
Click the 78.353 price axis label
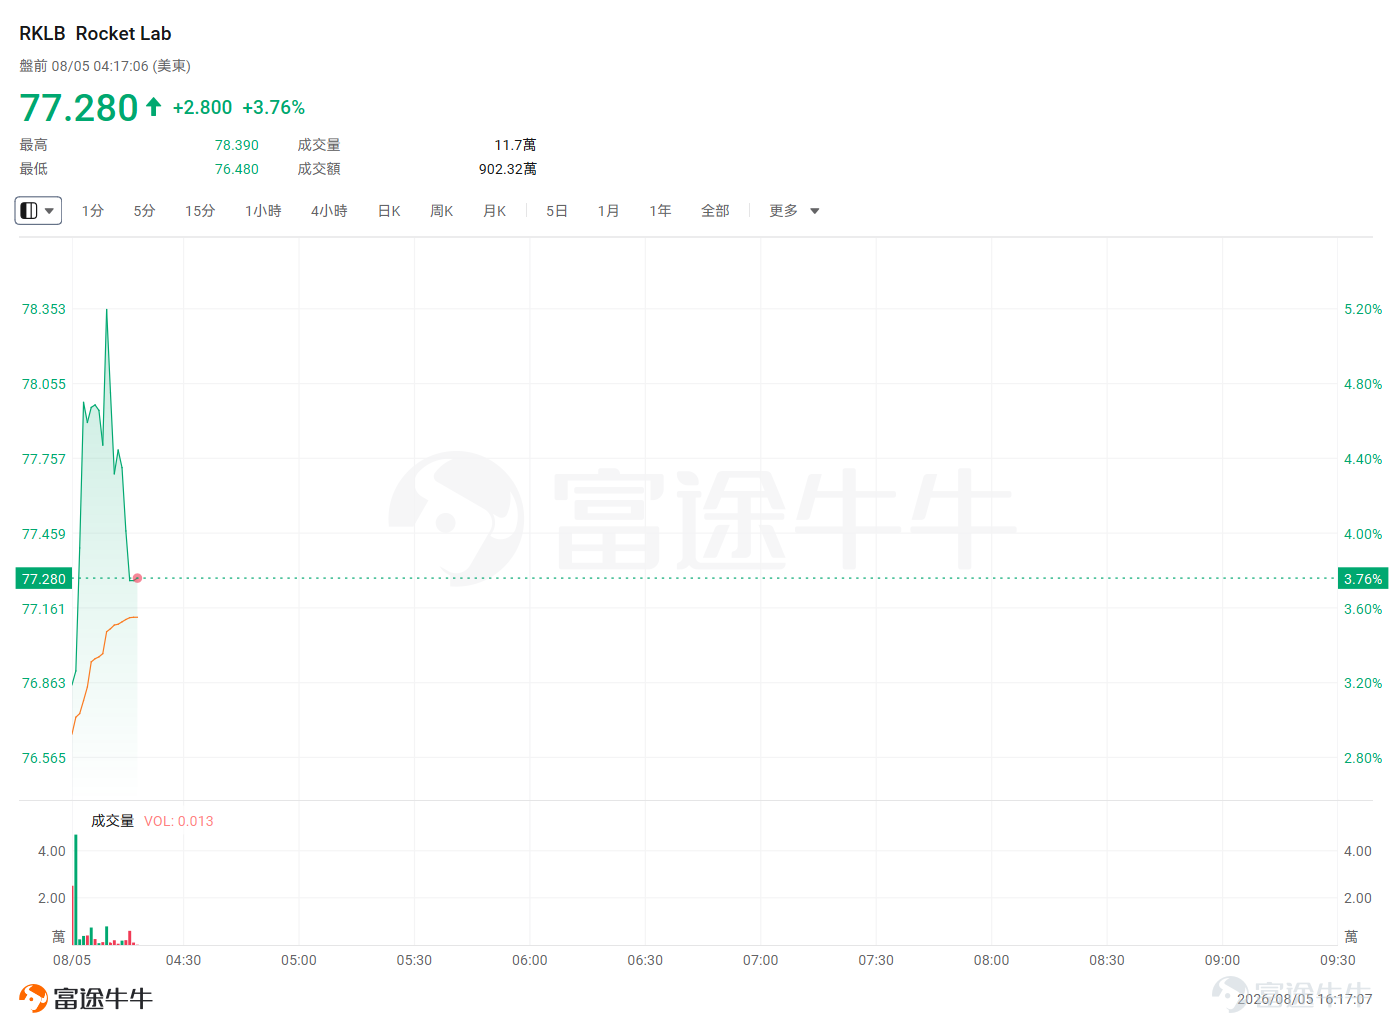point(44,309)
